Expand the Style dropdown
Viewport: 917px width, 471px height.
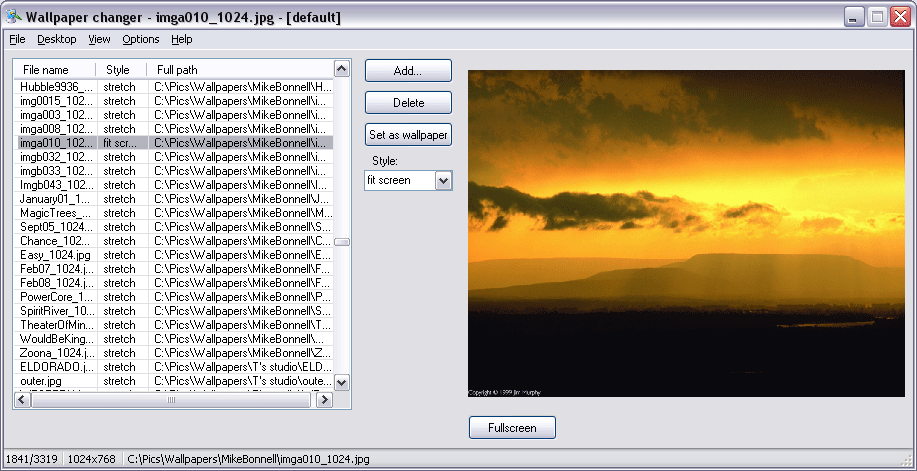click(x=444, y=180)
